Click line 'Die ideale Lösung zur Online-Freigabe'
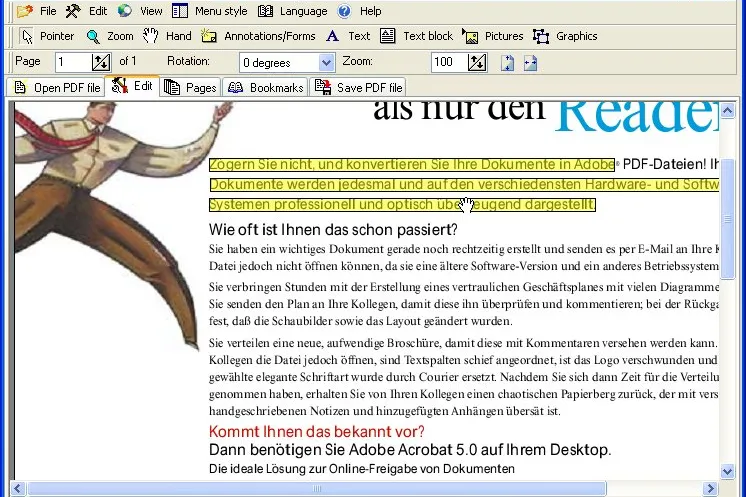The width and height of the screenshot is (746, 497). click(x=362, y=469)
